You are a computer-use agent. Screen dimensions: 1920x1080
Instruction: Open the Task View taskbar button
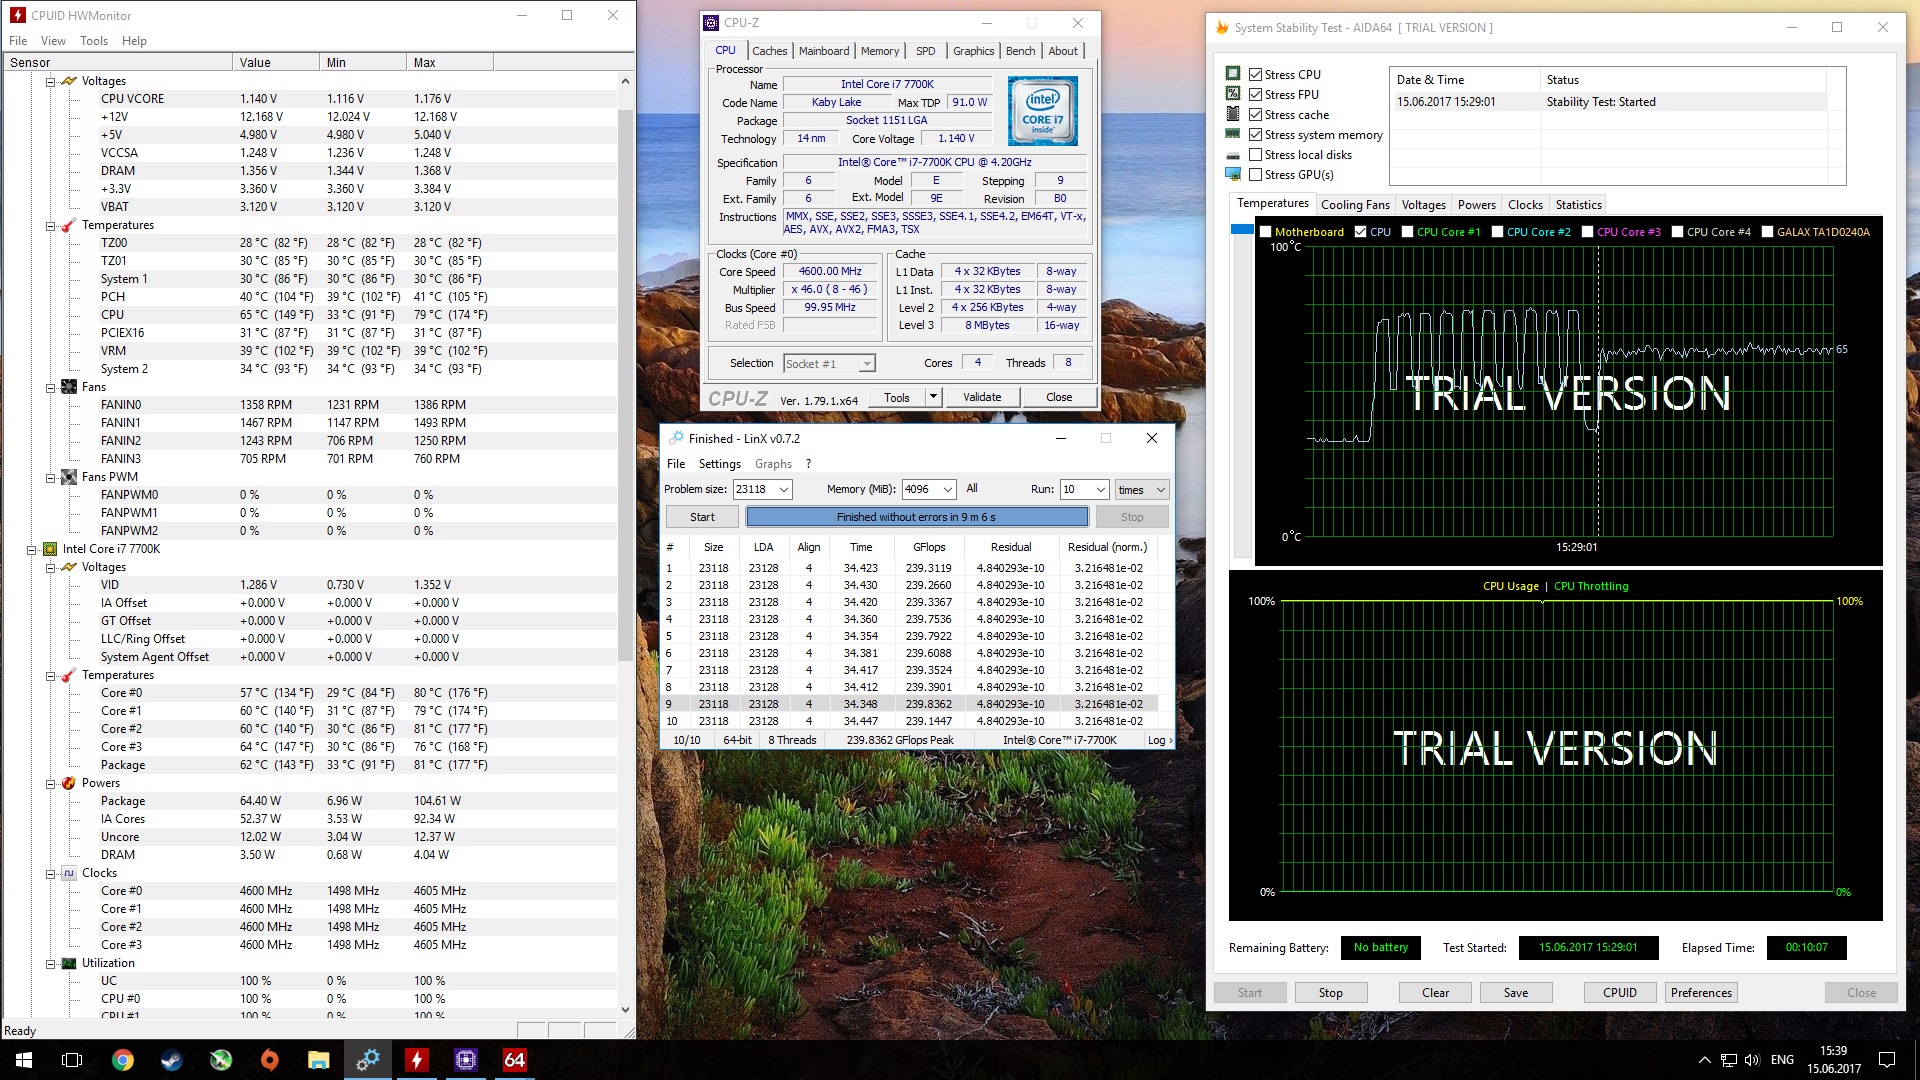72,1060
